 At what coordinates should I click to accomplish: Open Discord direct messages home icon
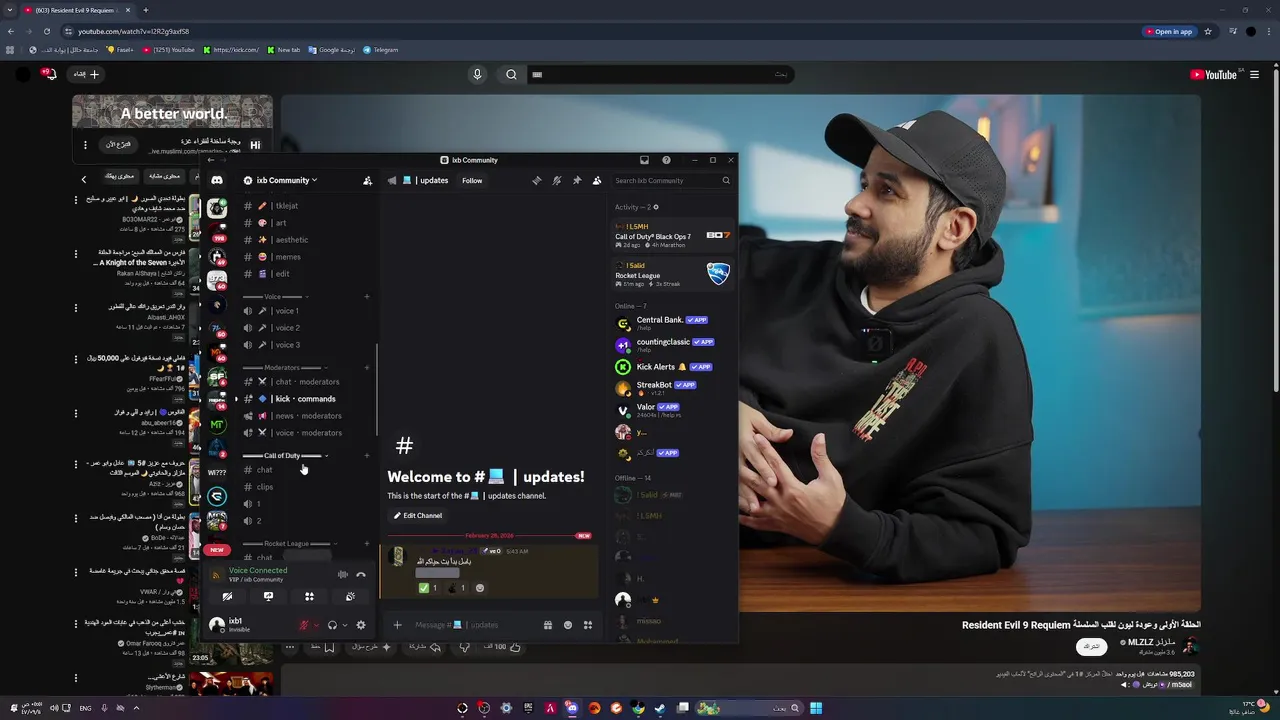pyautogui.click(x=217, y=181)
